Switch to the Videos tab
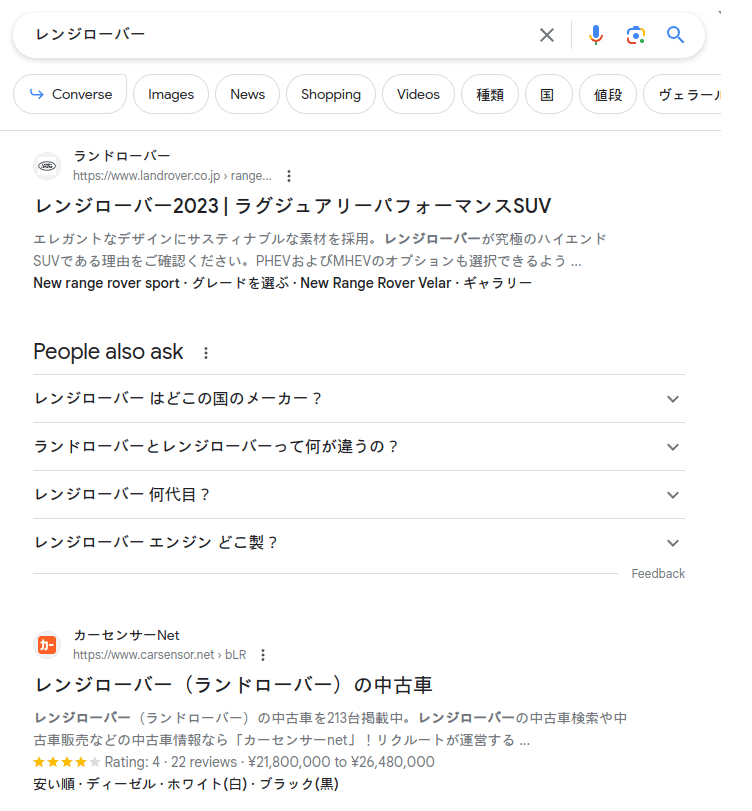Image resolution: width=752 pixels, height=811 pixels. [x=418, y=94]
